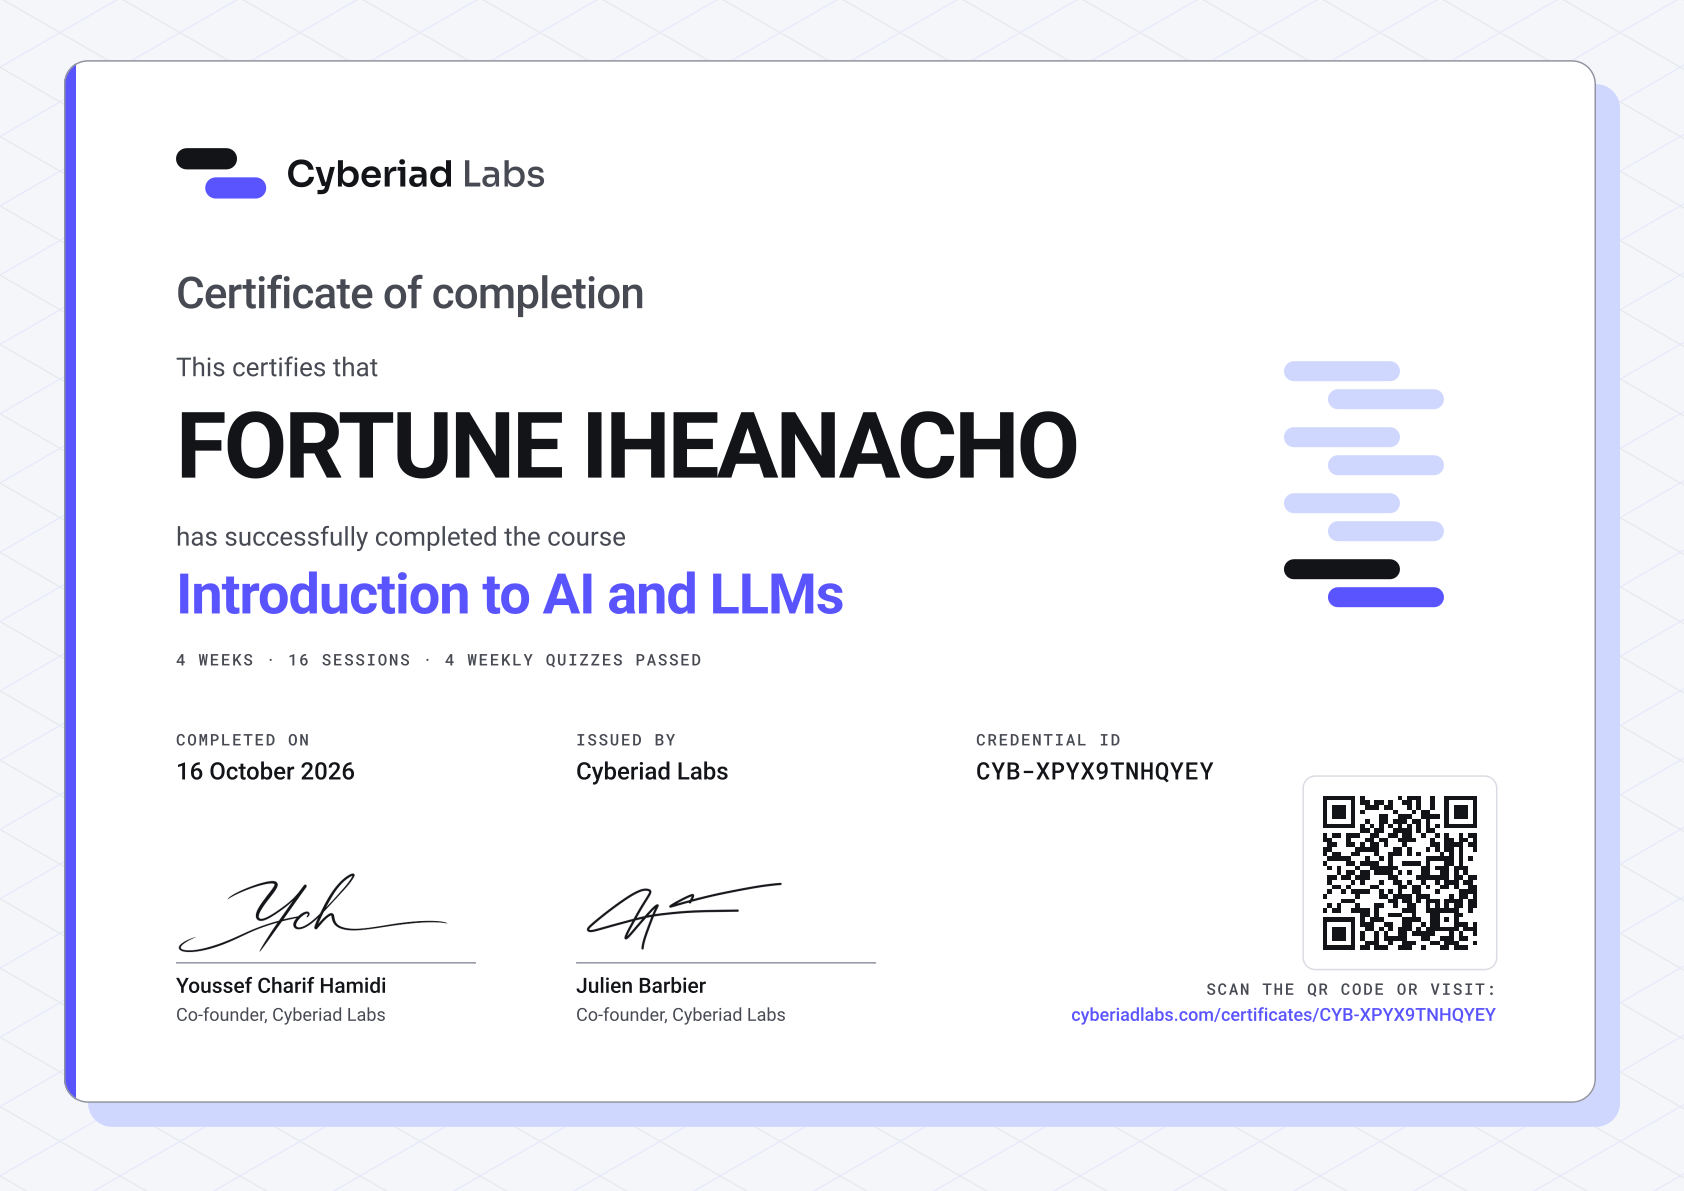
Task: Click the 'This certifies that' line
Action: (x=277, y=368)
